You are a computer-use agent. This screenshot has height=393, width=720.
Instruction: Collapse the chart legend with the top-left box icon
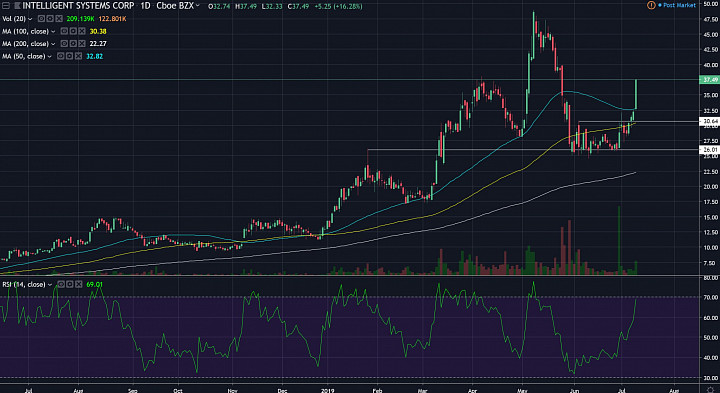pyautogui.click(x=6, y=6)
